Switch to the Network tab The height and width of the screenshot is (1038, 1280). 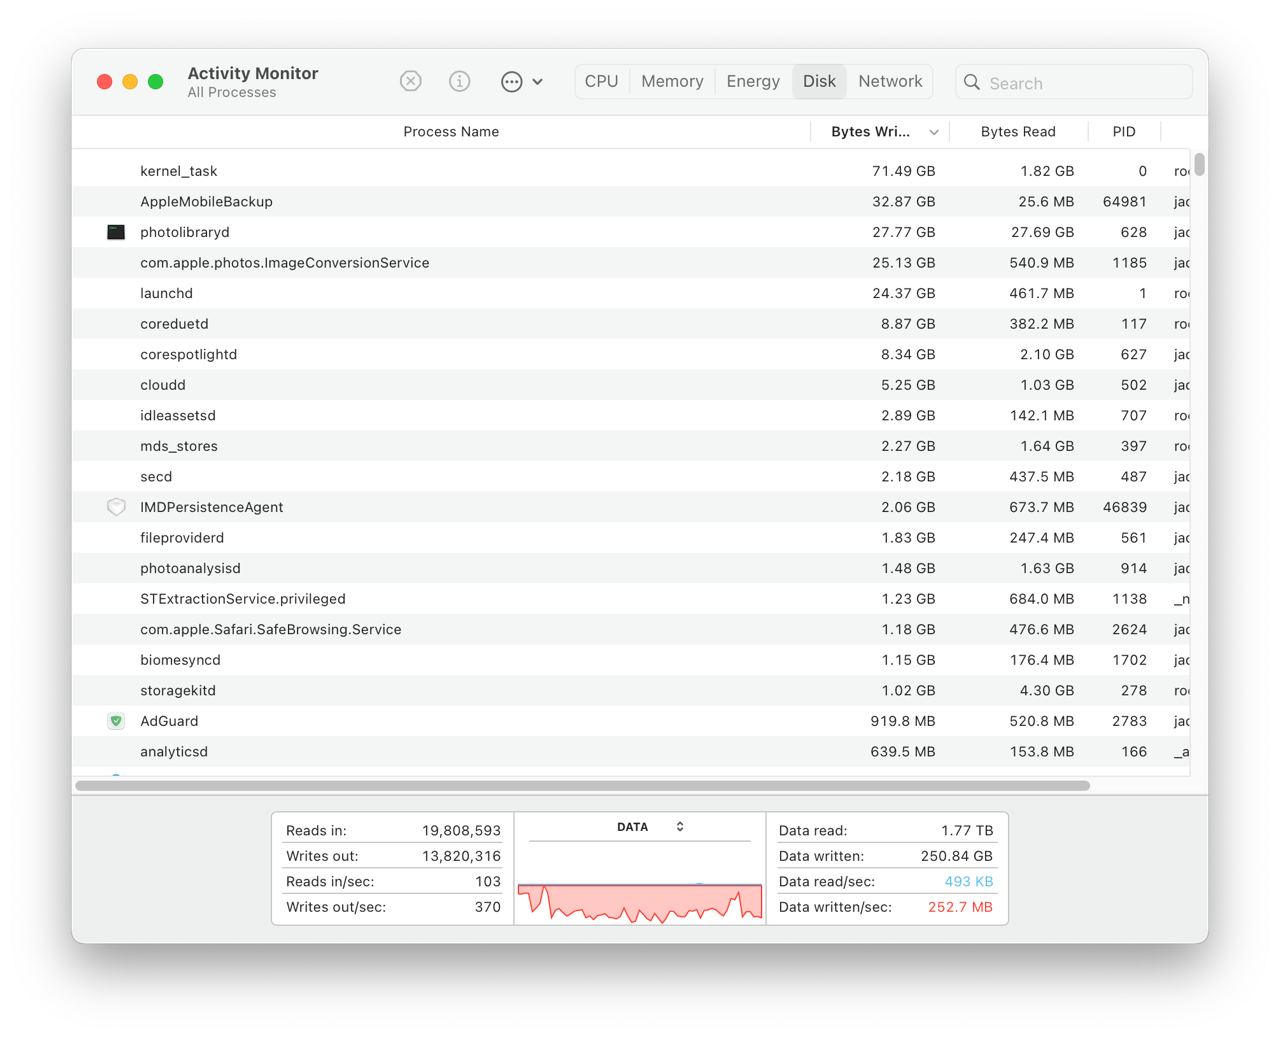(x=890, y=81)
